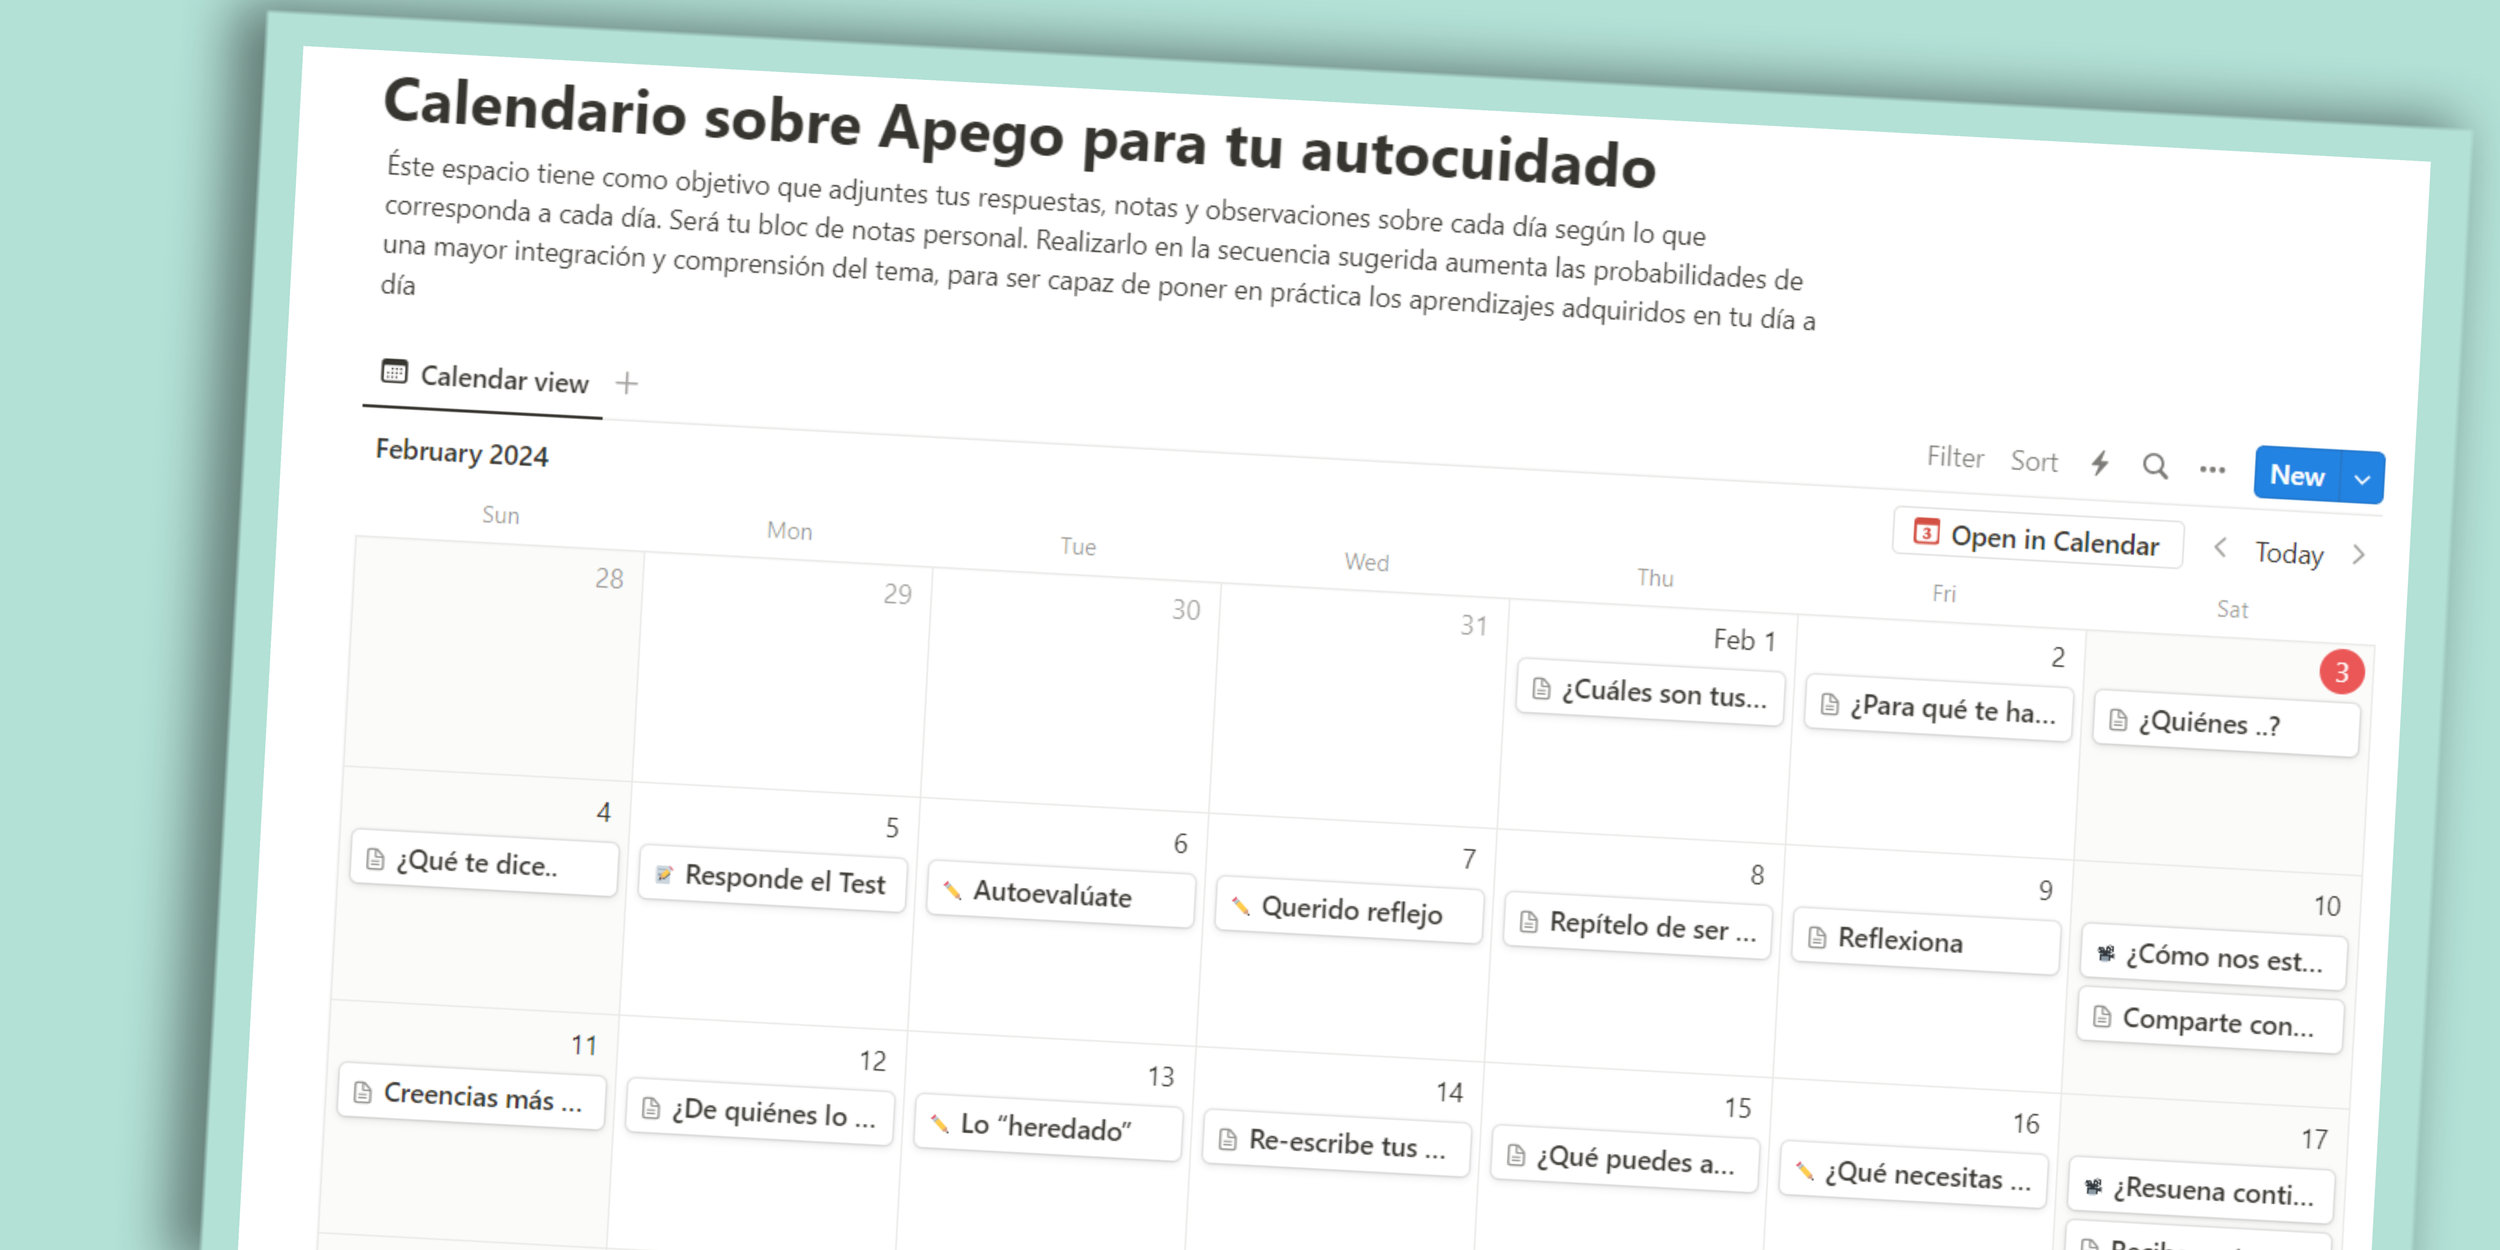Image resolution: width=2500 pixels, height=1250 pixels.
Task: Open the Filter menu
Action: coord(1955,457)
